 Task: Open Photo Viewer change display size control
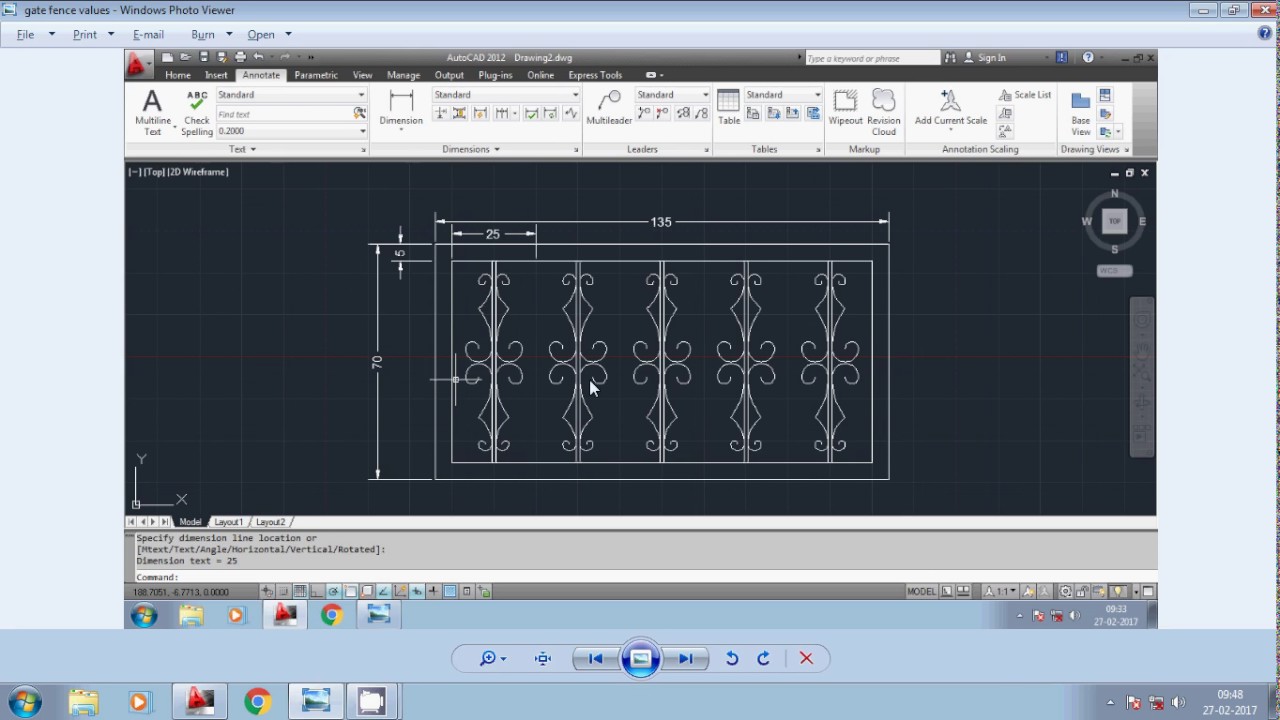click(x=492, y=658)
